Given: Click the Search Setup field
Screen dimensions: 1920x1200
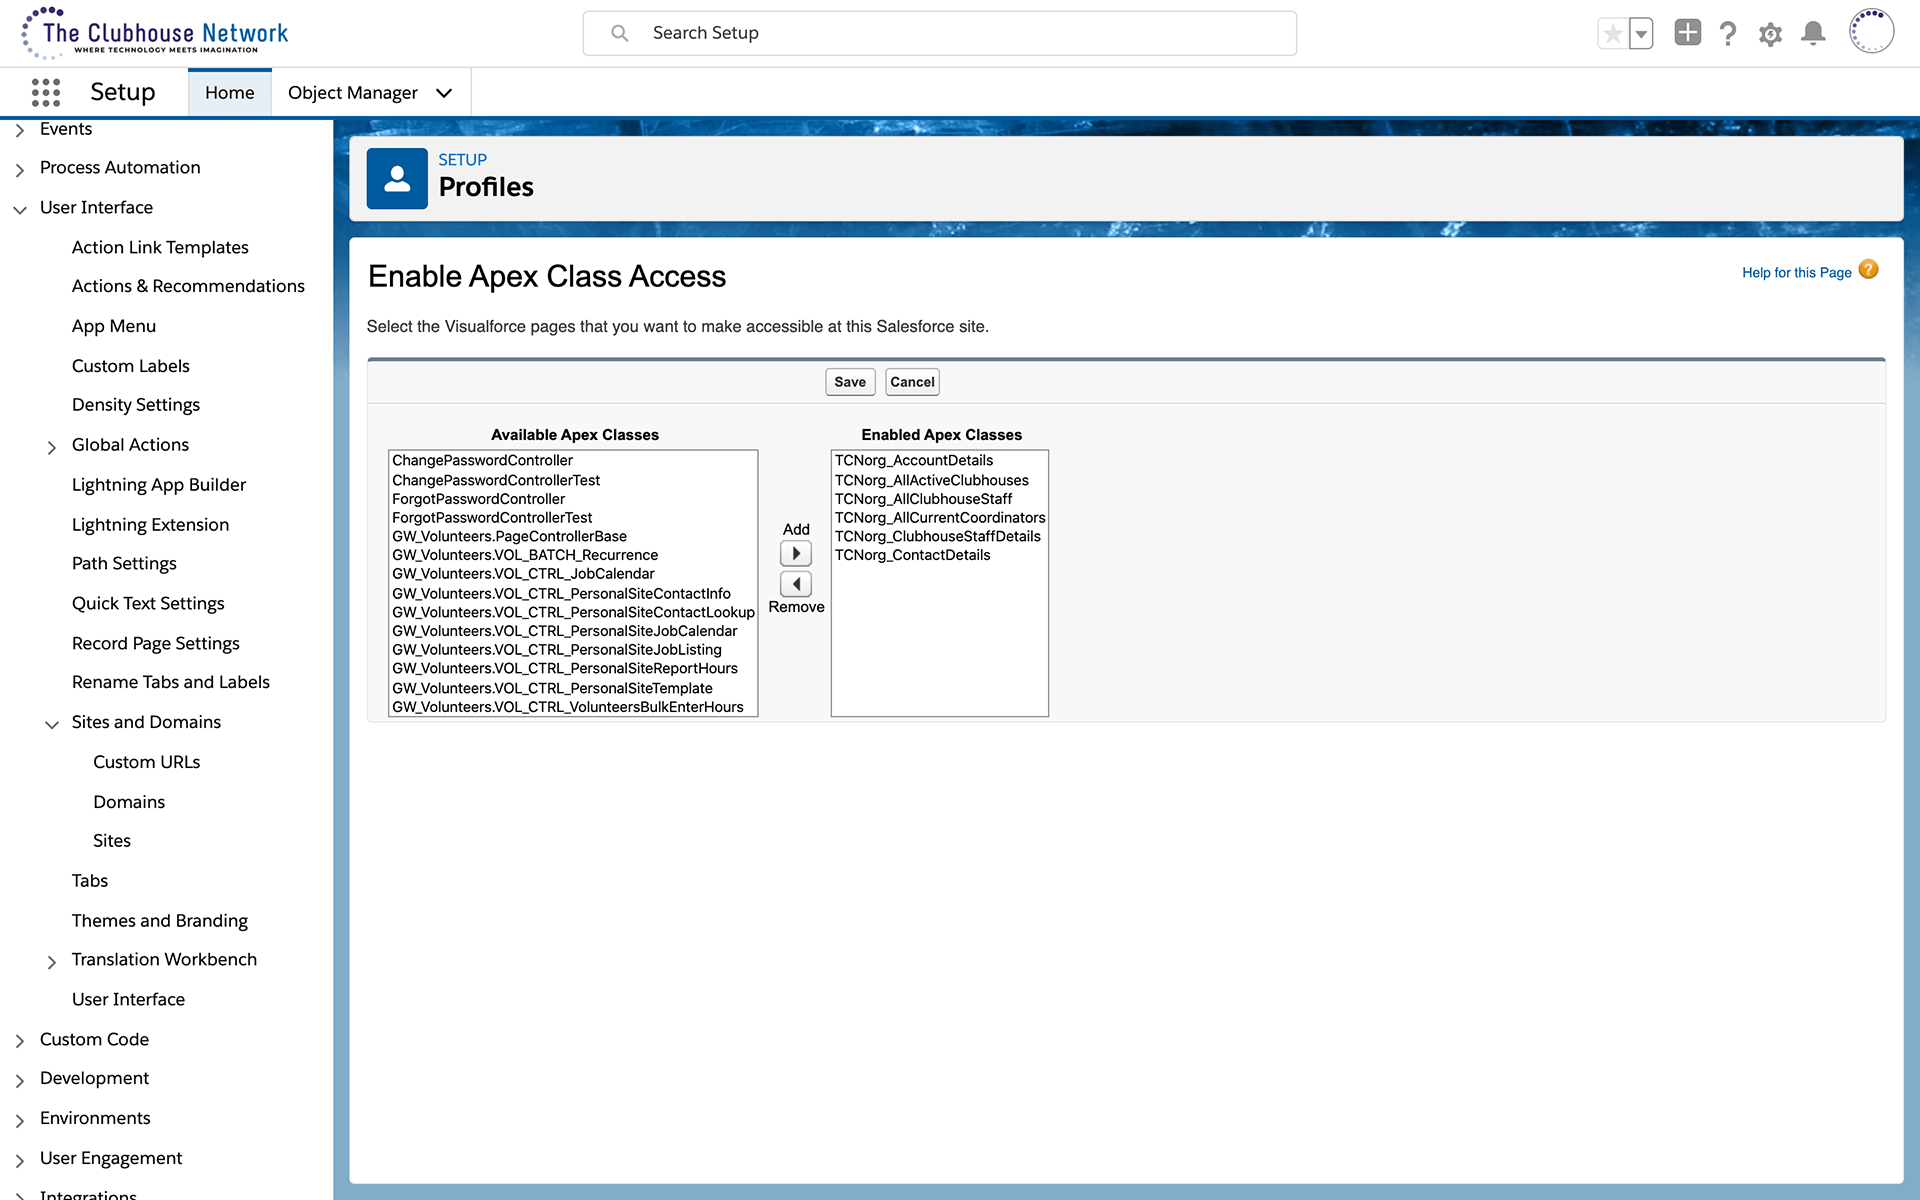Looking at the screenshot, I should (x=940, y=33).
